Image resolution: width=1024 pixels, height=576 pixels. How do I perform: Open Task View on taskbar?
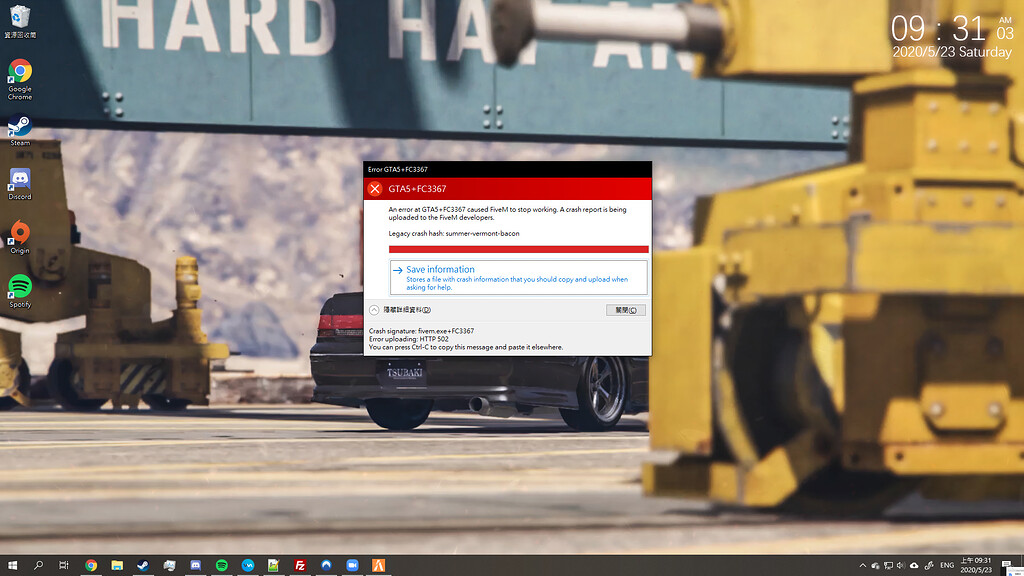click(63, 566)
